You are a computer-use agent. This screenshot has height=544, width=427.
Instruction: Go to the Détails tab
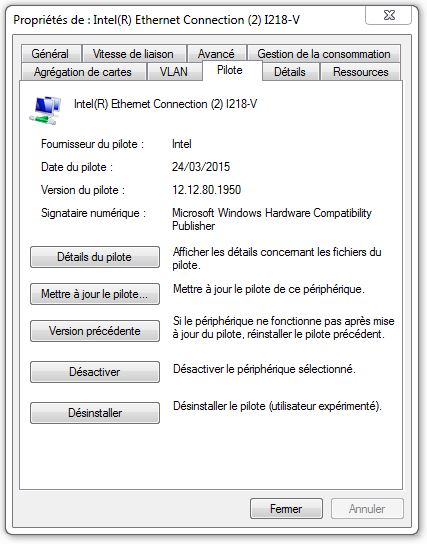[x=290, y=72]
